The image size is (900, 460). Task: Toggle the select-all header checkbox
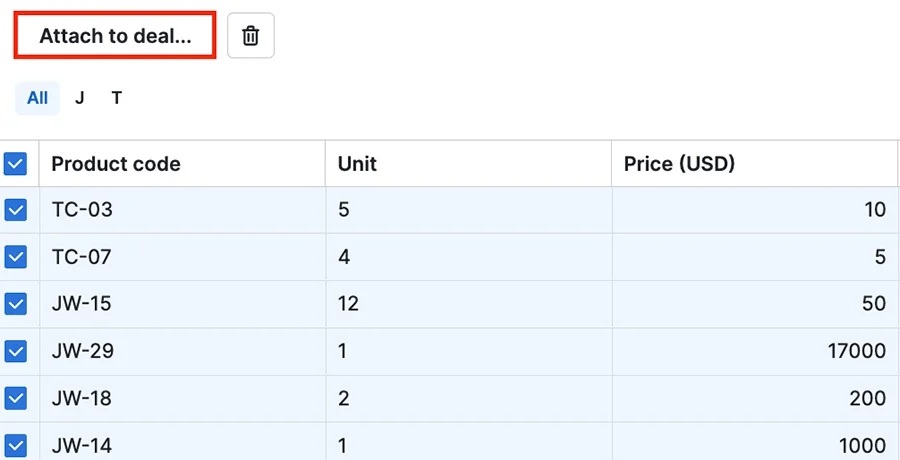[x=15, y=164]
